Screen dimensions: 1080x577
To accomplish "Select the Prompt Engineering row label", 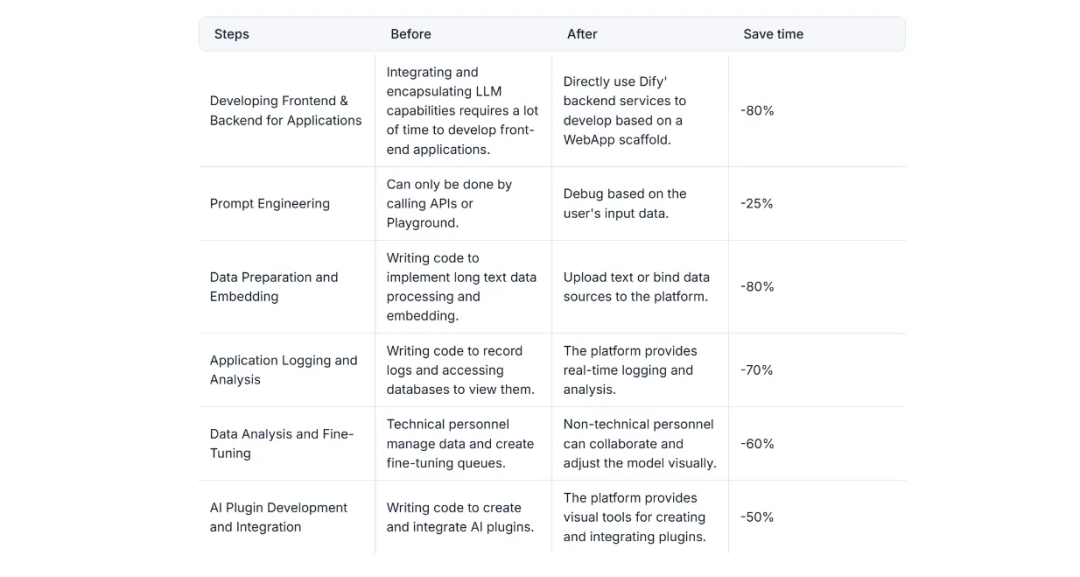I will 270,204.
